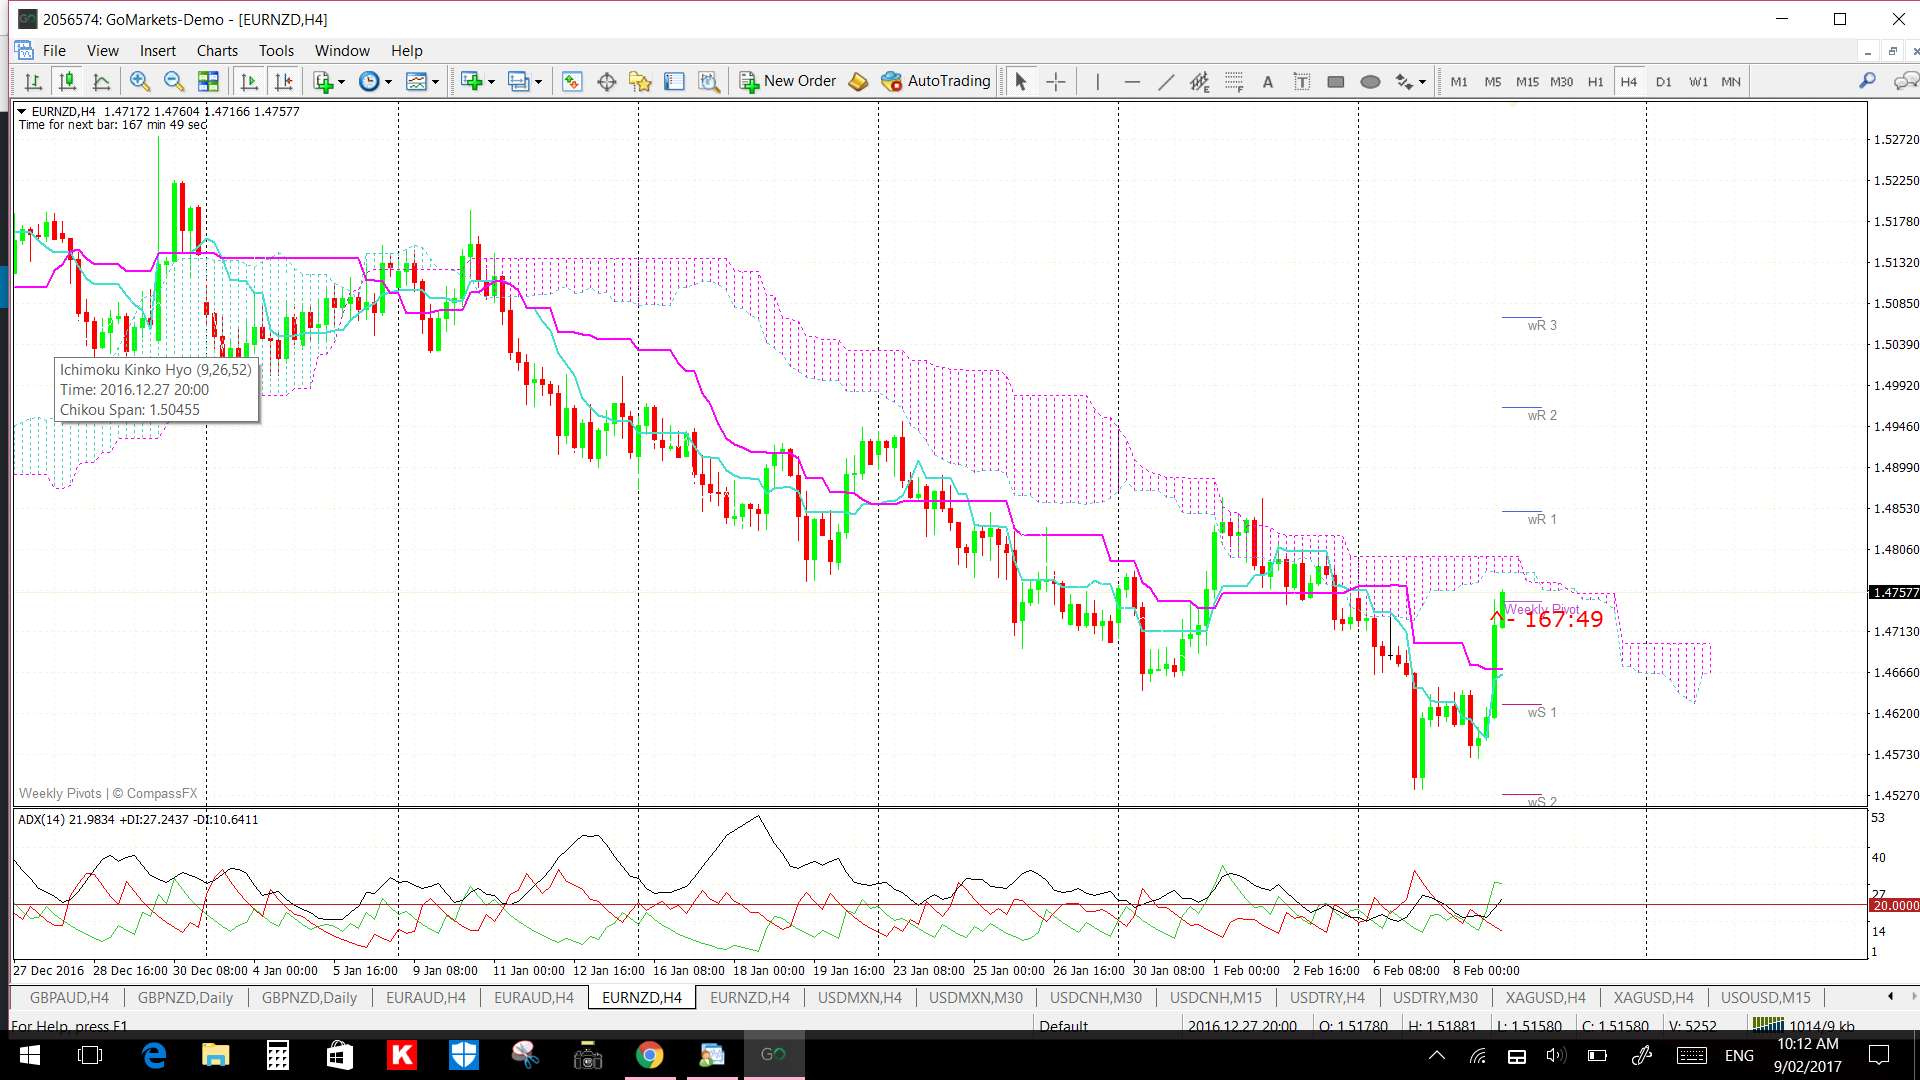Image resolution: width=1920 pixels, height=1080 pixels.
Task: Toggle Chart Shift from right border
Action: tap(284, 82)
